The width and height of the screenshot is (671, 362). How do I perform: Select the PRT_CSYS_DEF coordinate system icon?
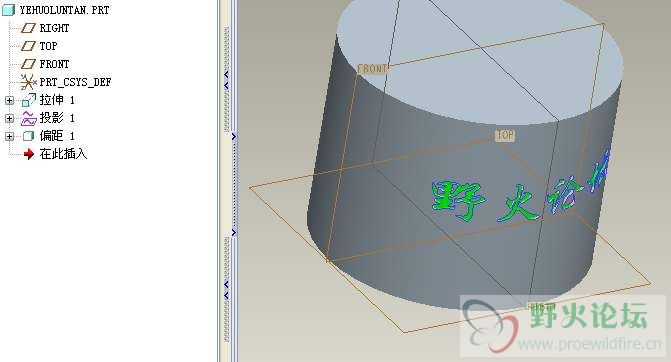pos(28,82)
